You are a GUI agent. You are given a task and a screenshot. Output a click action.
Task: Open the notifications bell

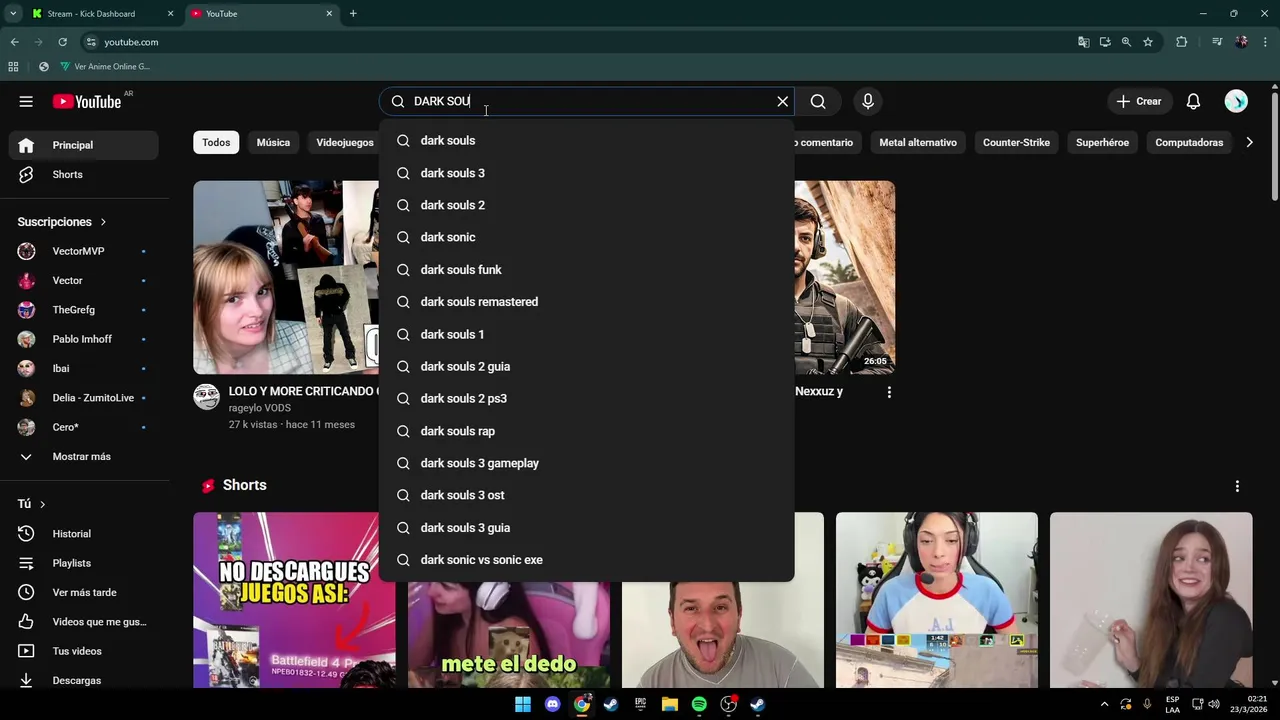coord(1193,101)
